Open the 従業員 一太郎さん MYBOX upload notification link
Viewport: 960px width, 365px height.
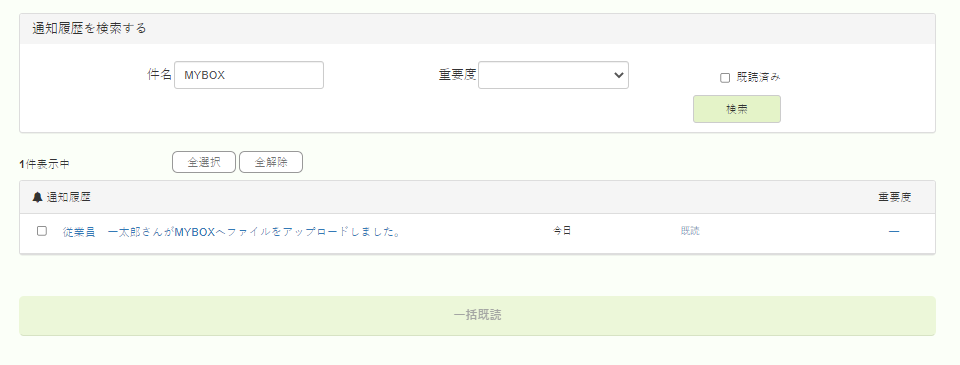tap(231, 232)
